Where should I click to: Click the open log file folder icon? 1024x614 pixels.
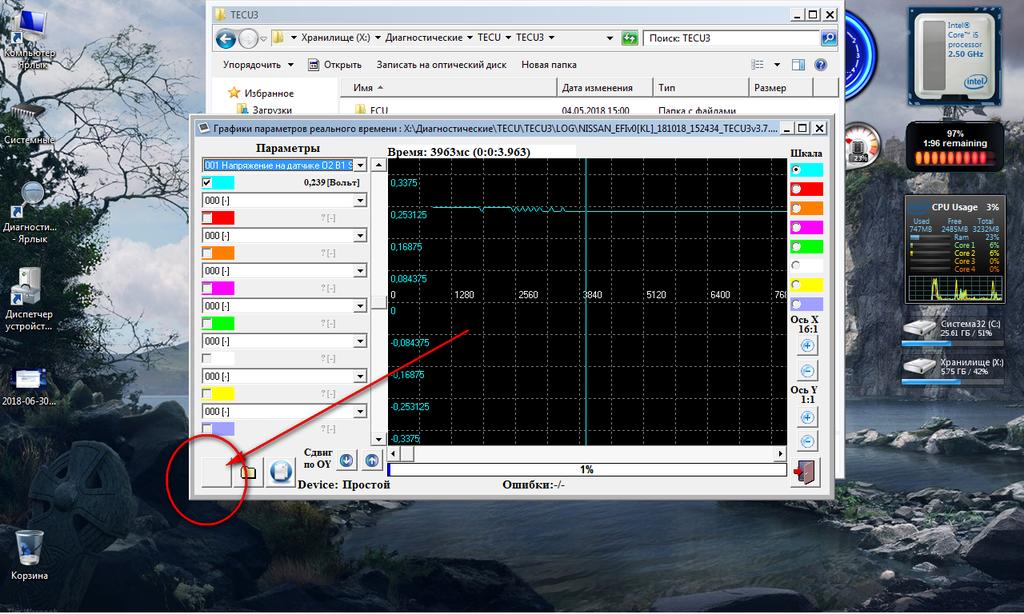tap(248, 470)
